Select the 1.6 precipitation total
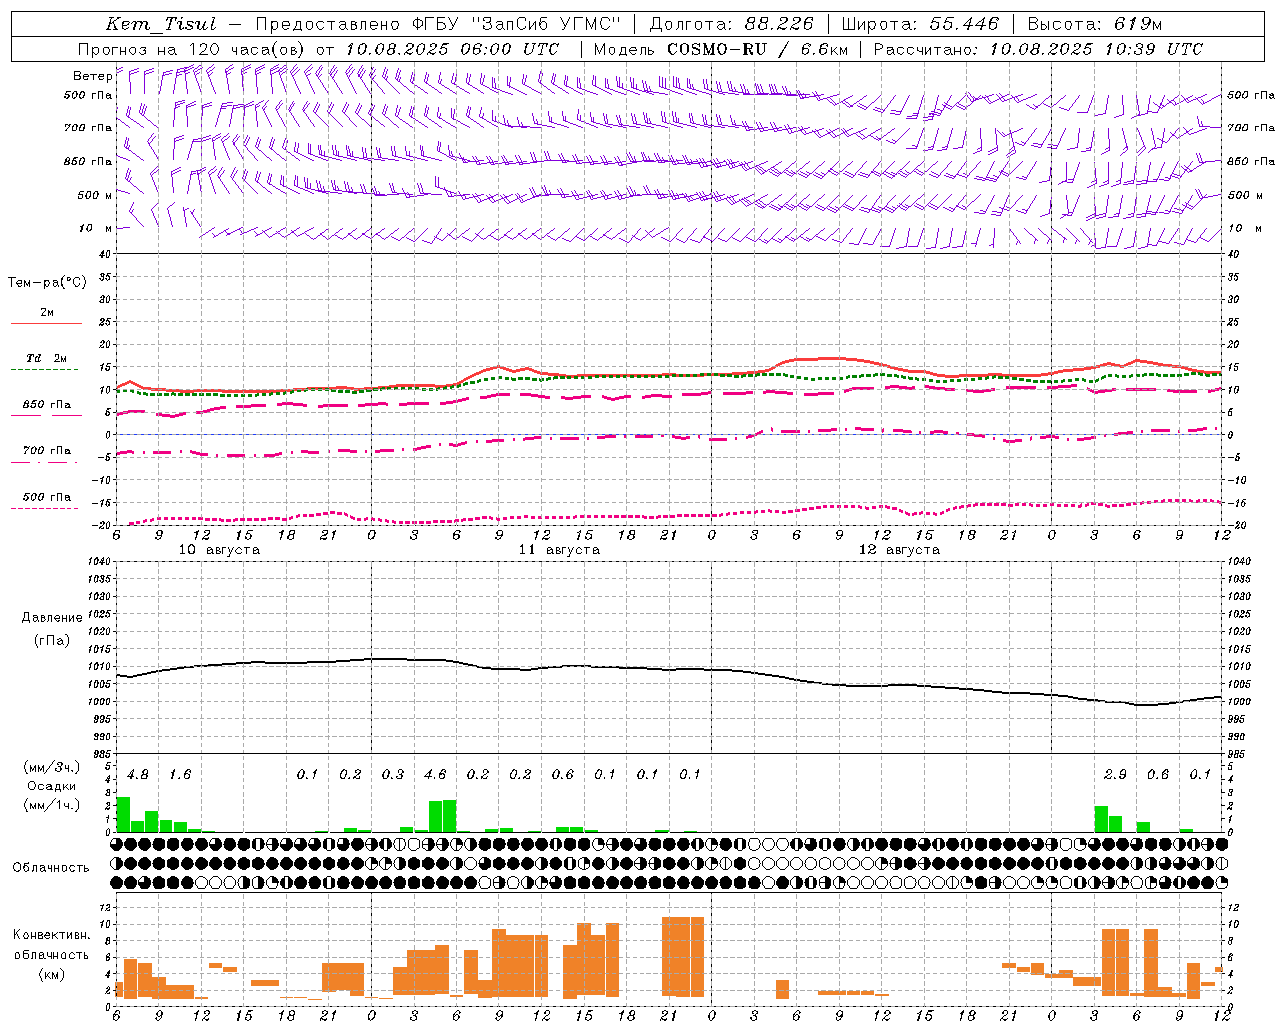 (x=180, y=775)
